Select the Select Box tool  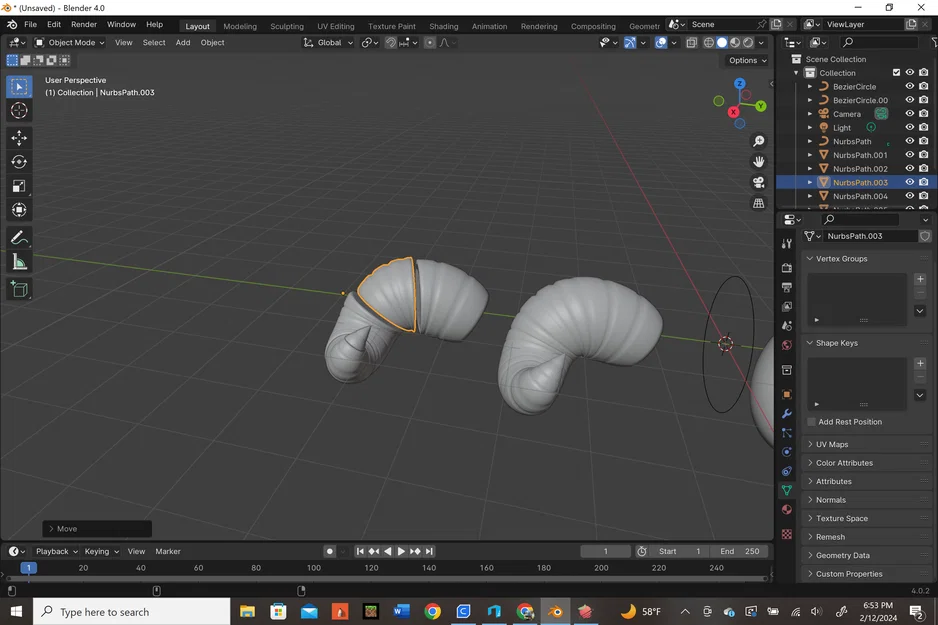point(19,87)
